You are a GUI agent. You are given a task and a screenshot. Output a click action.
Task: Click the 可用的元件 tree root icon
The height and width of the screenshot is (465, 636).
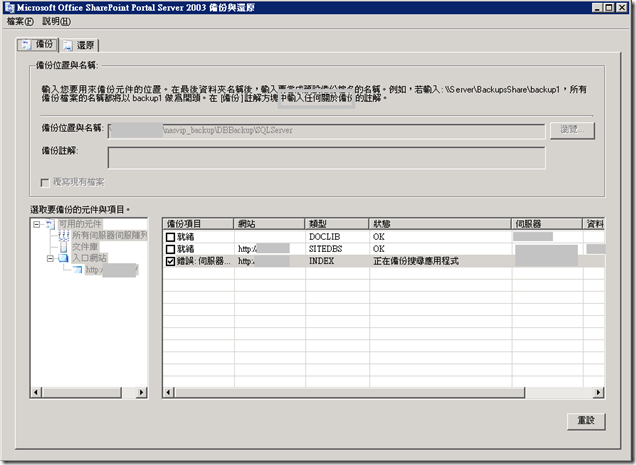tap(49, 224)
